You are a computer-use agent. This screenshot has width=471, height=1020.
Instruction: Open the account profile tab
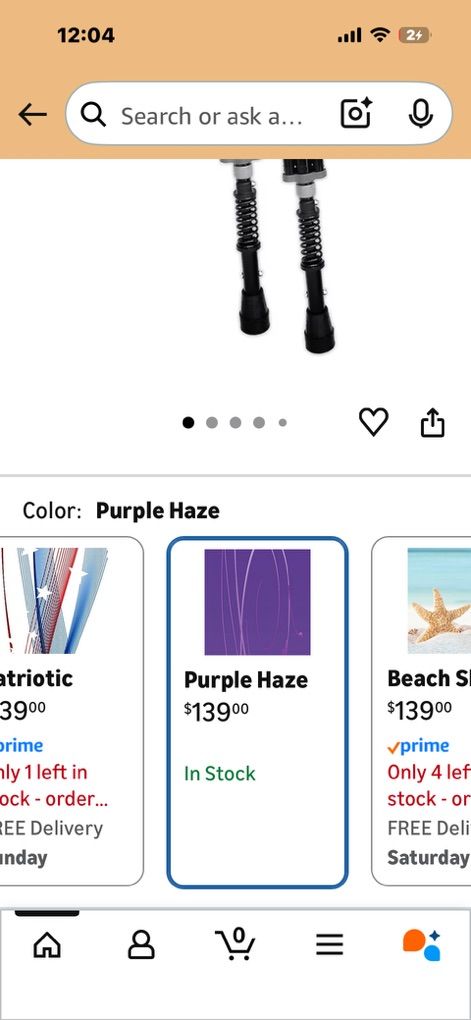coord(141,945)
